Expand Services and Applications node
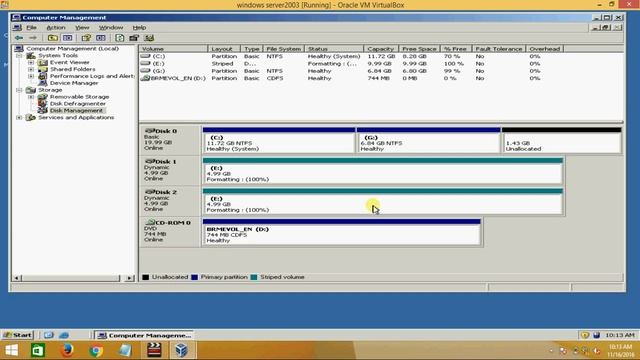The width and height of the screenshot is (640, 360). 19,118
